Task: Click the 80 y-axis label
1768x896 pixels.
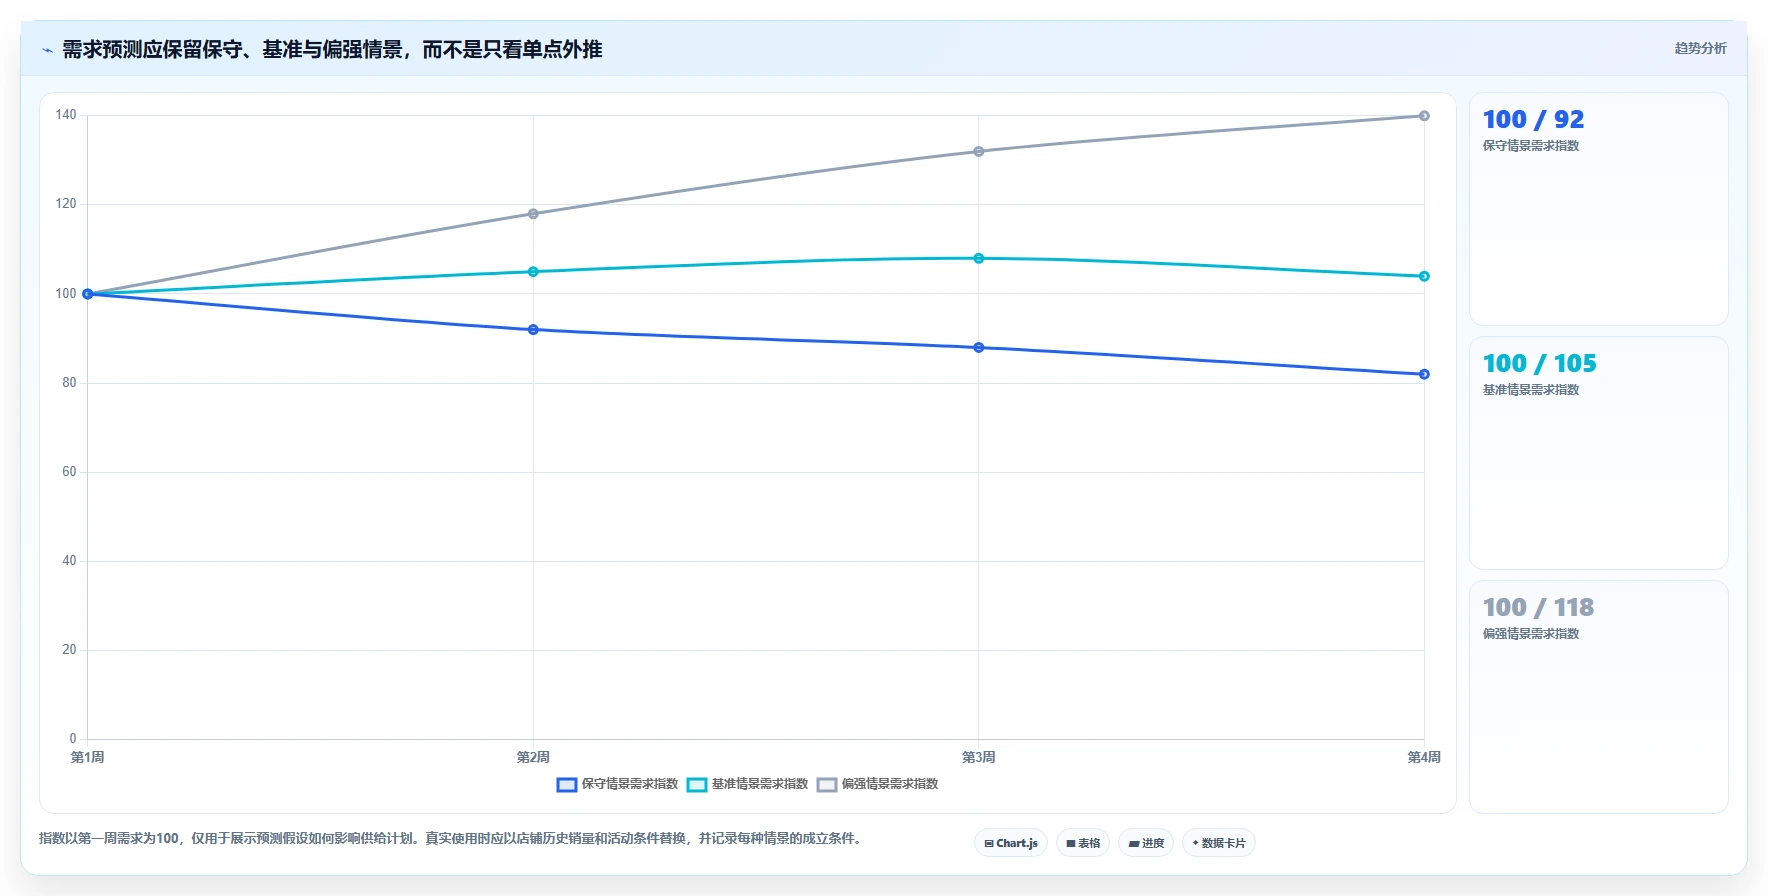Action: (69, 382)
